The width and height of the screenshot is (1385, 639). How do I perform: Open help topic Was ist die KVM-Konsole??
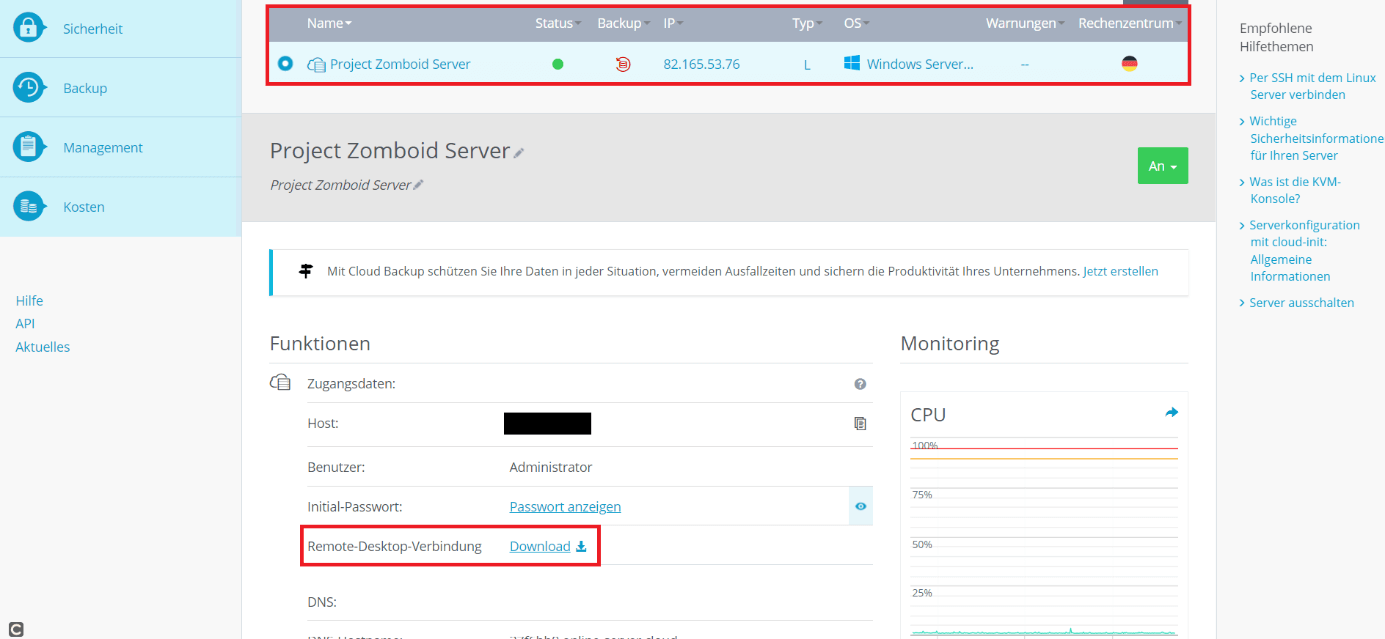(x=1295, y=190)
